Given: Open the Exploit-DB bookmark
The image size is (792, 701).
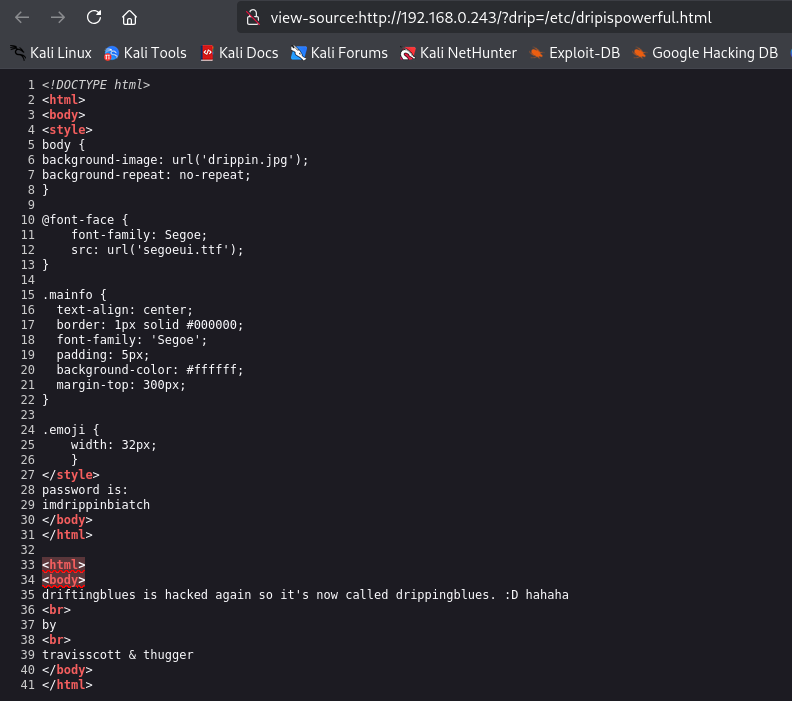Looking at the screenshot, I should pyautogui.click(x=575, y=53).
